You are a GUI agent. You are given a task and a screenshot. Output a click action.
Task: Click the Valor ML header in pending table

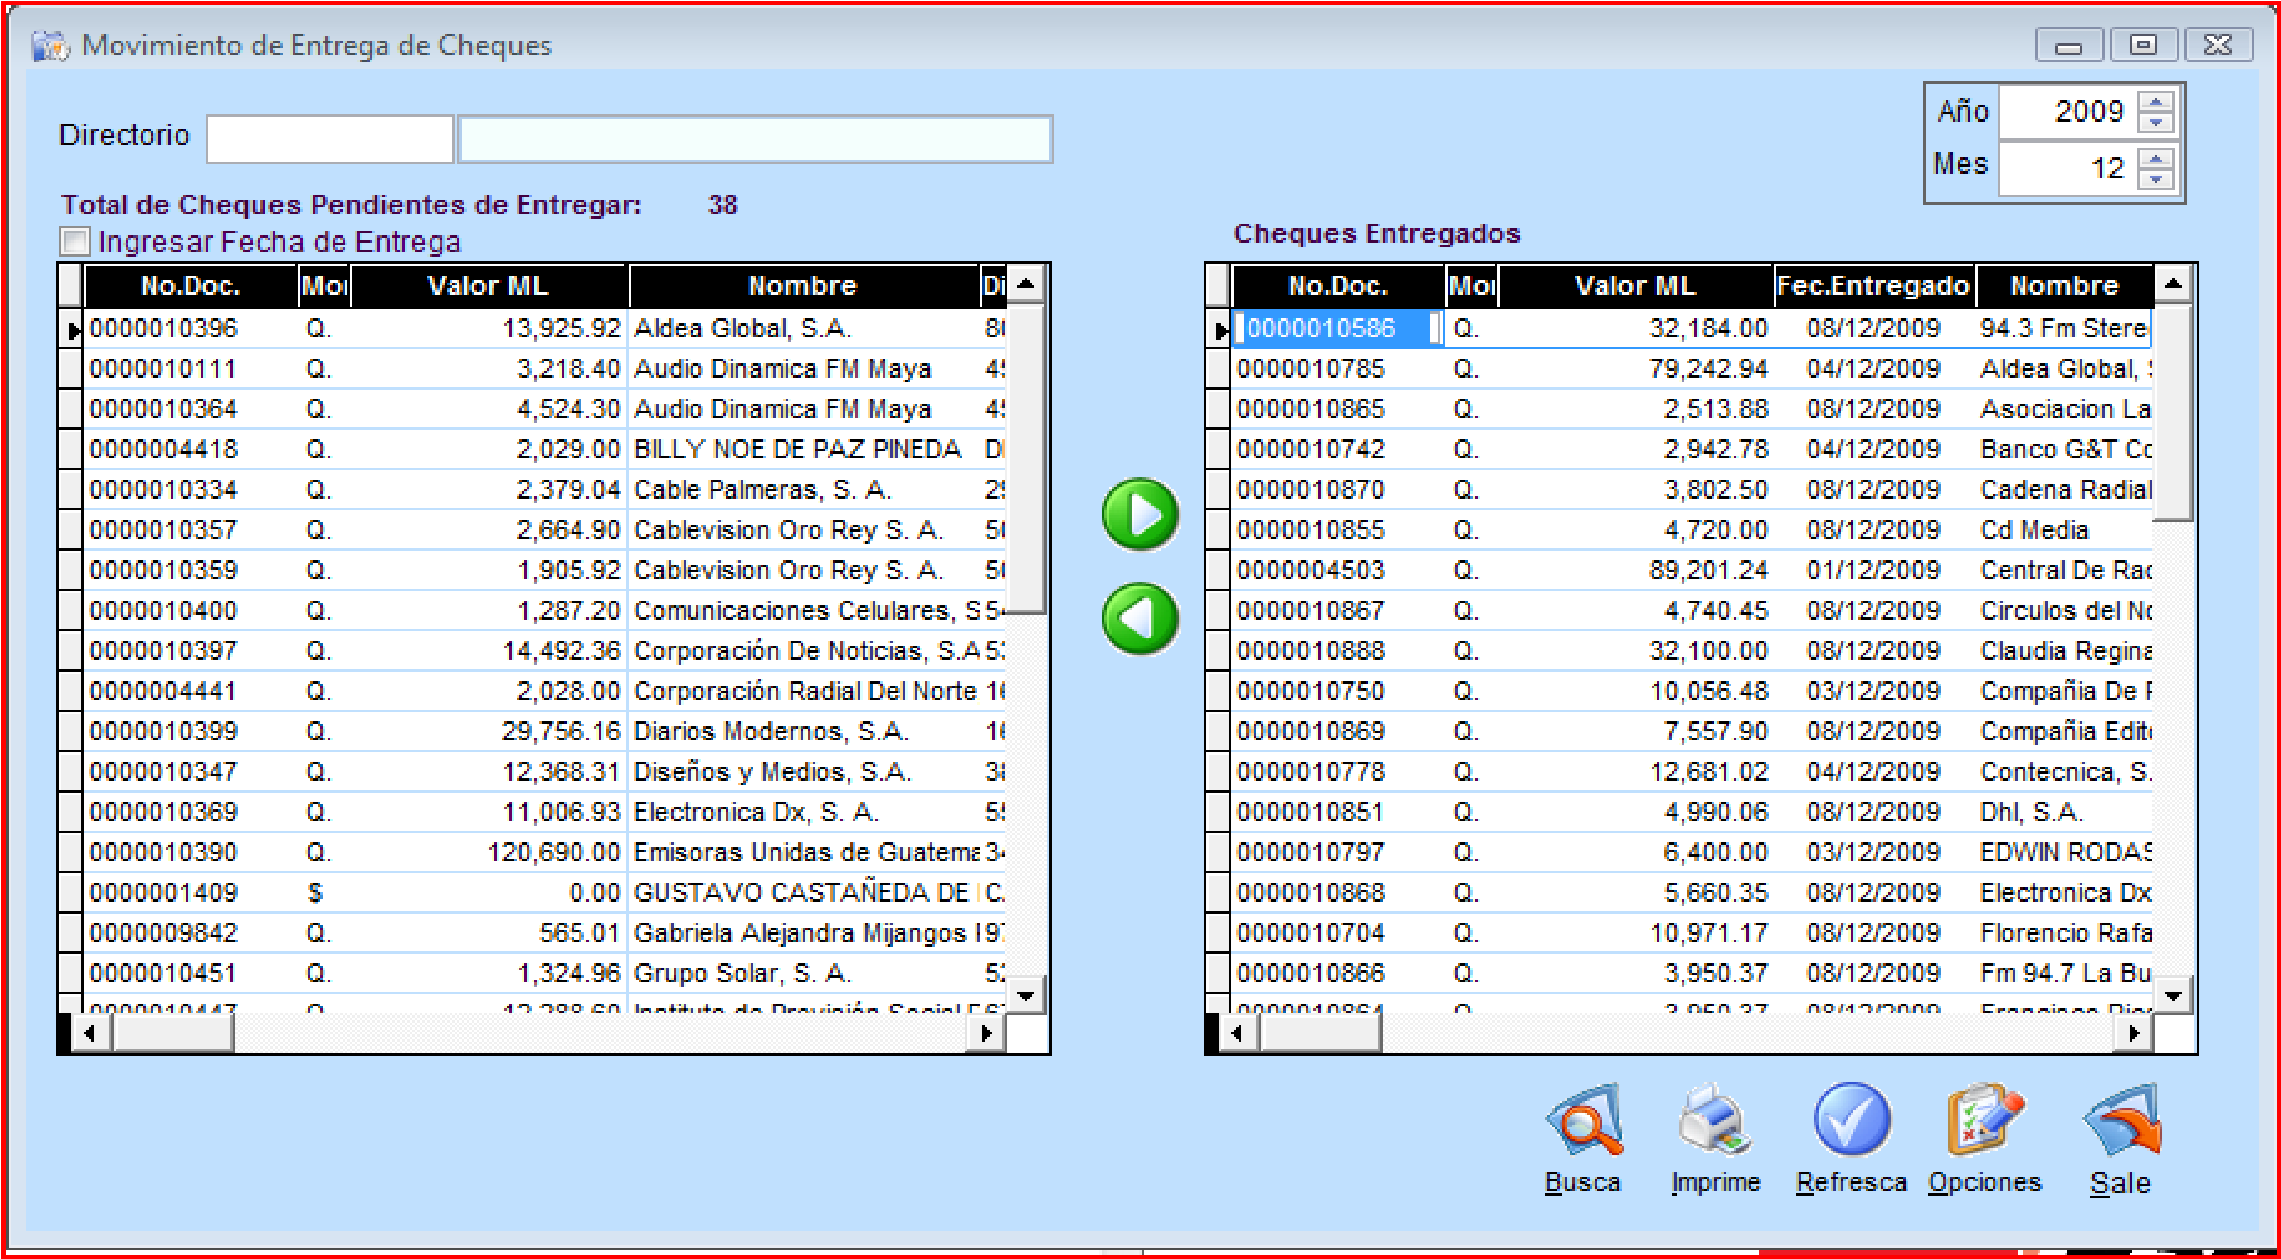coord(488,286)
